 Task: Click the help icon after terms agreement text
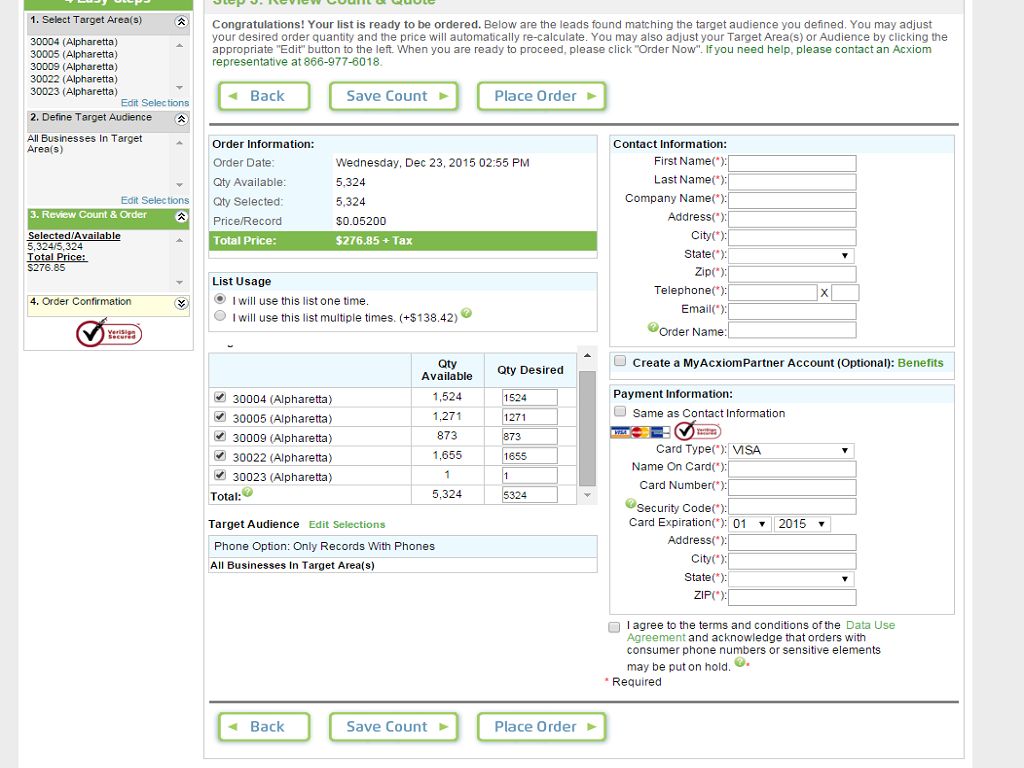coord(740,662)
